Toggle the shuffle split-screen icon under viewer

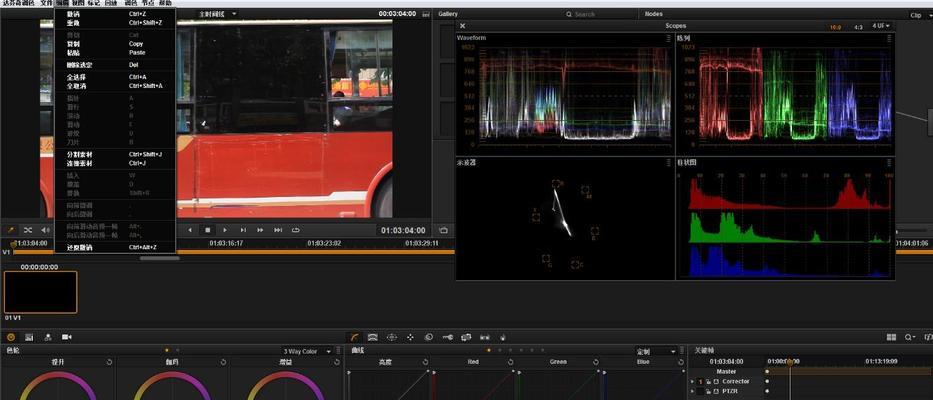click(x=28, y=230)
